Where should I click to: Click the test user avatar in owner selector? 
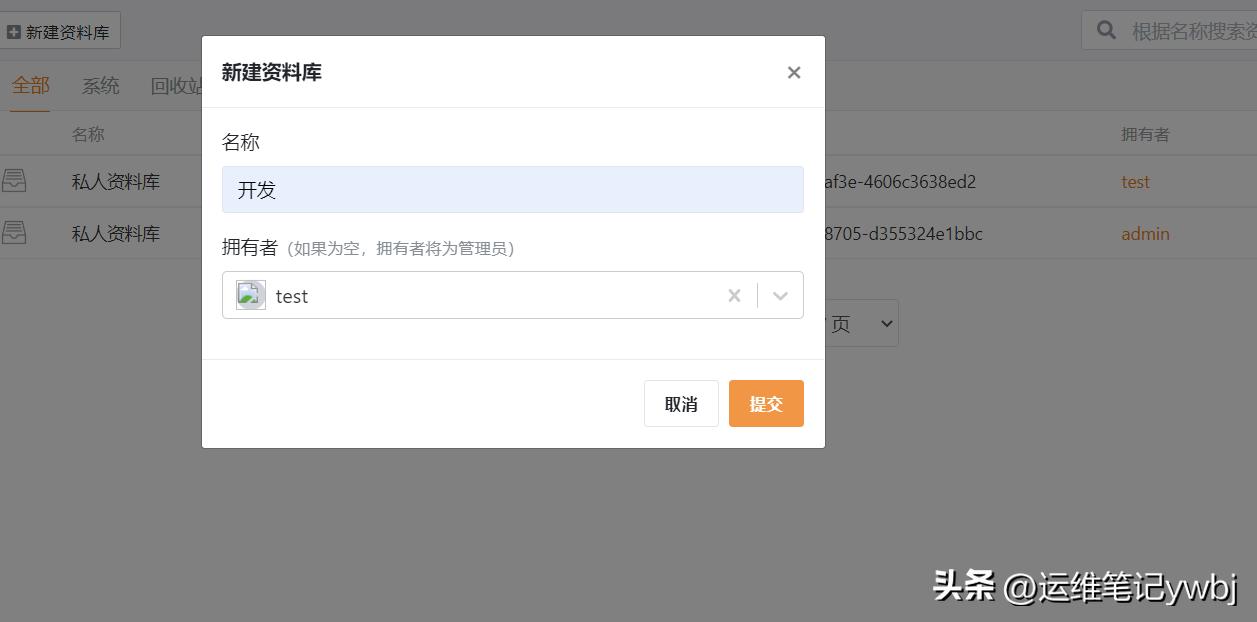[x=250, y=295]
